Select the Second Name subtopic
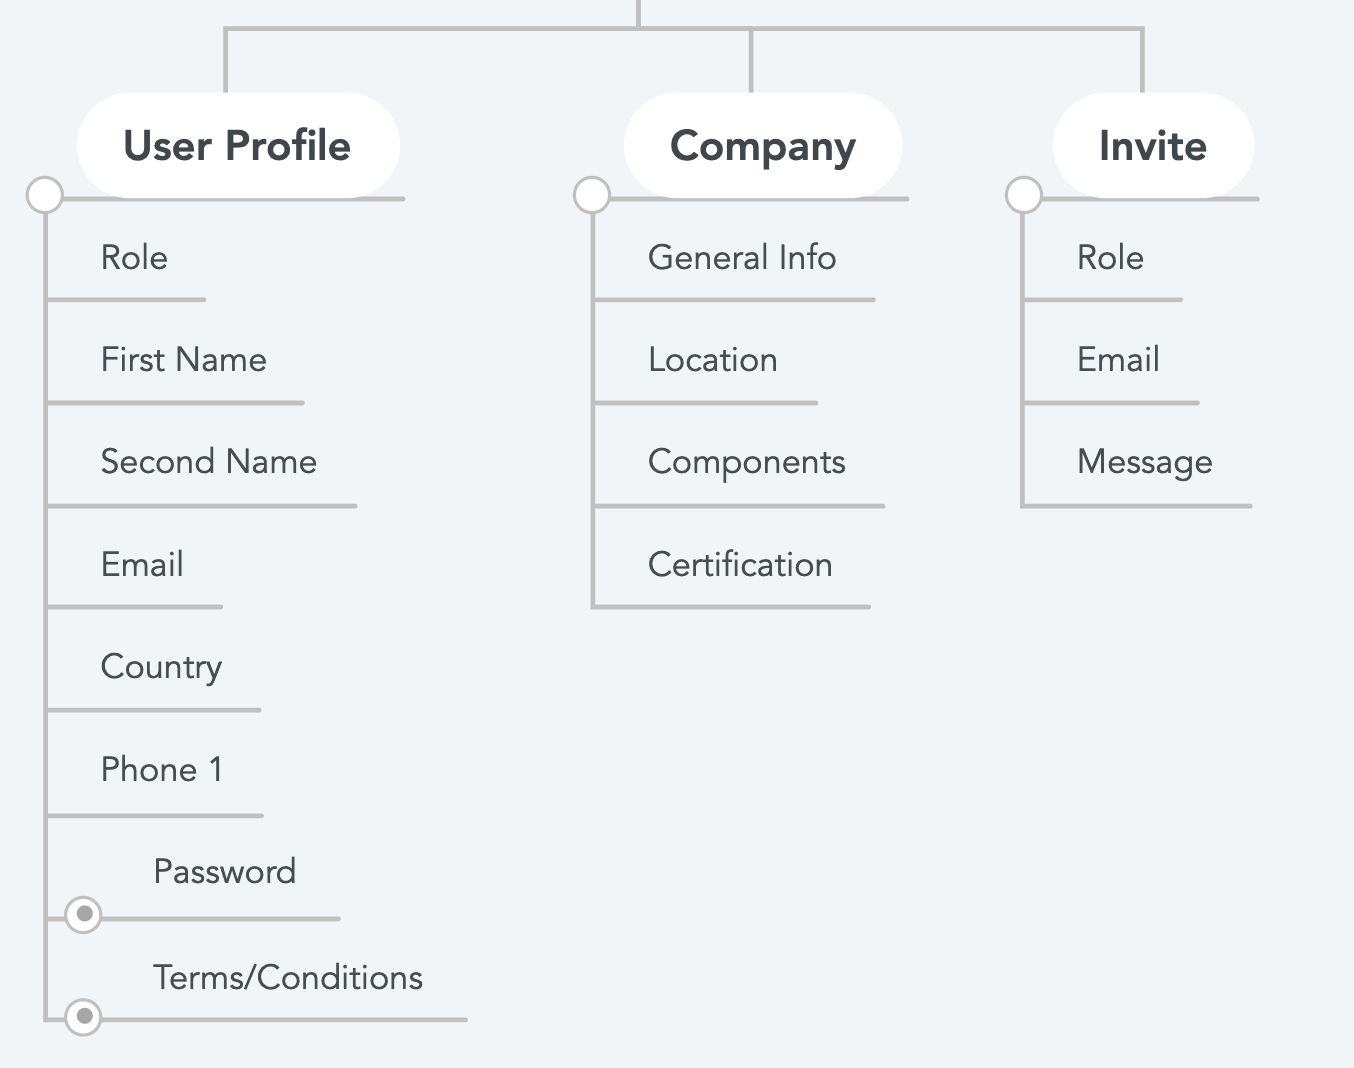Viewport: 1354px width, 1068px height. click(209, 462)
